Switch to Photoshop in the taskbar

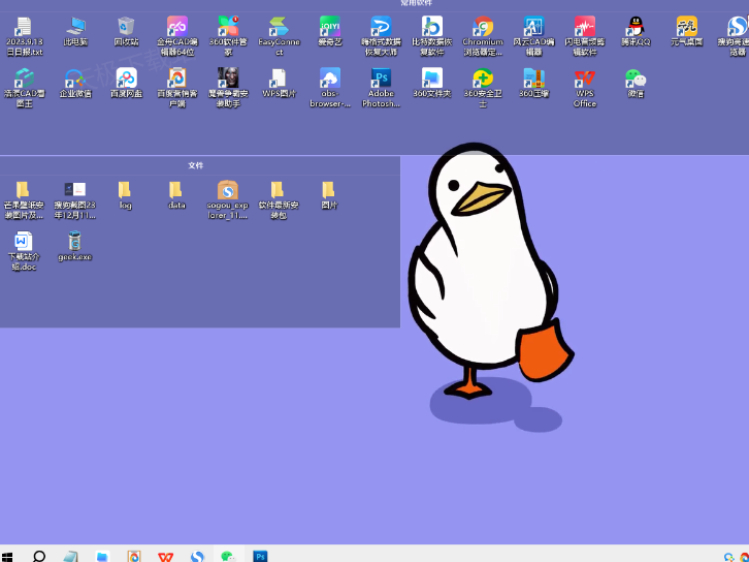(260, 556)
